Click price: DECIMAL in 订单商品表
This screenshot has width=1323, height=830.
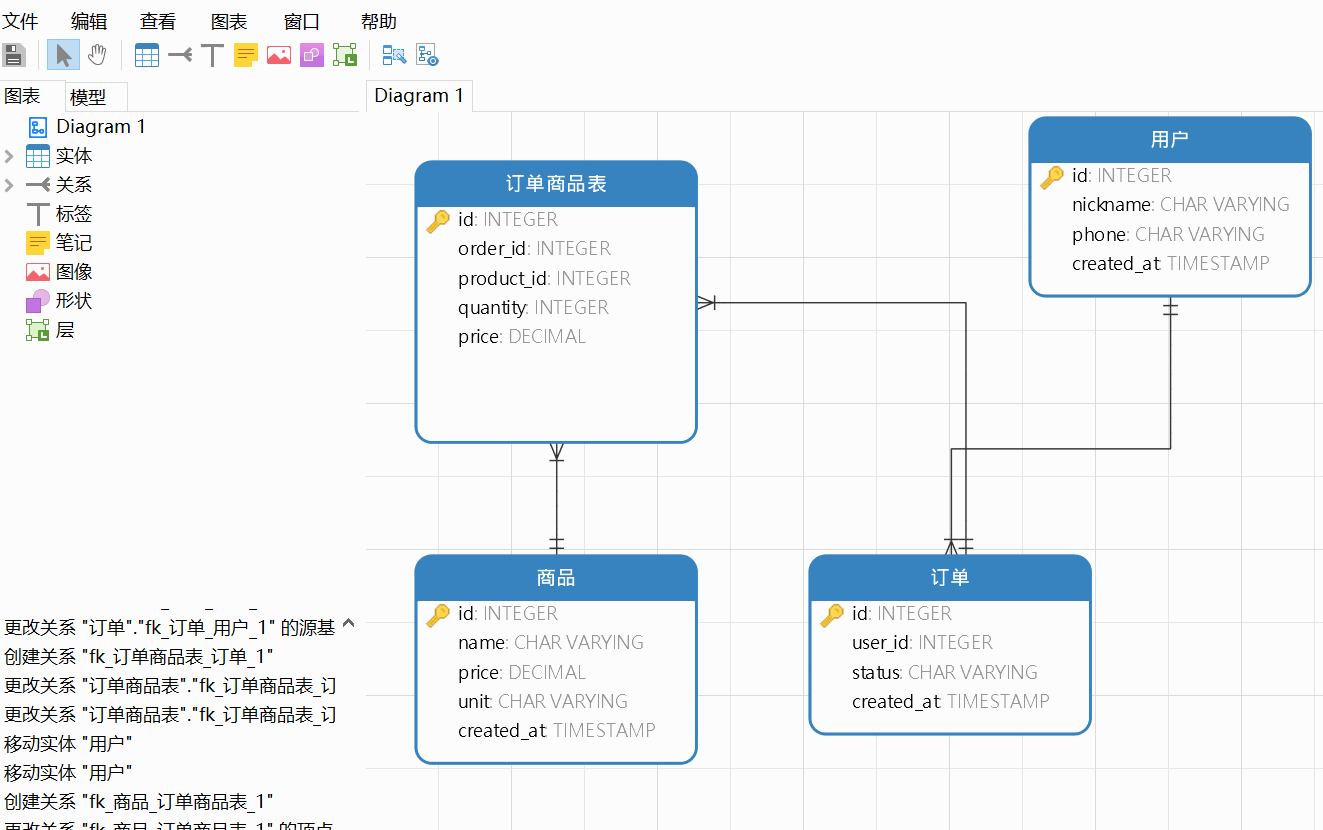pos(522,337)
